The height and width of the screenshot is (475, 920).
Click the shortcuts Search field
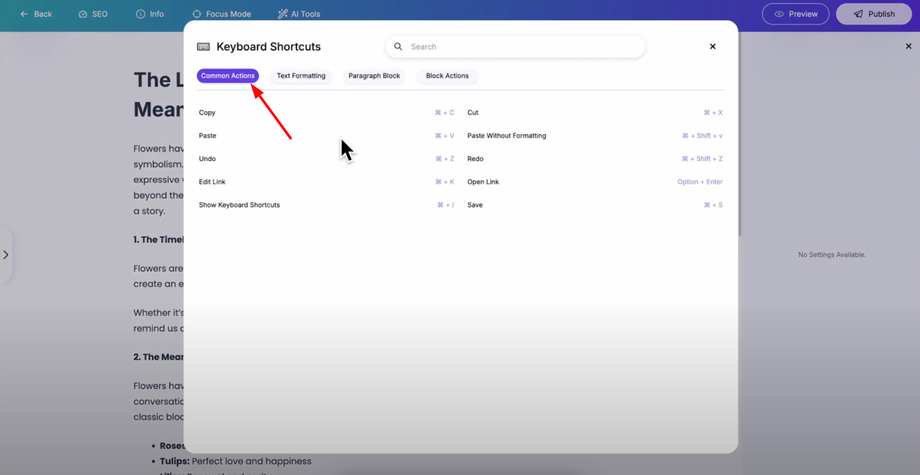(x=515, y=47)
